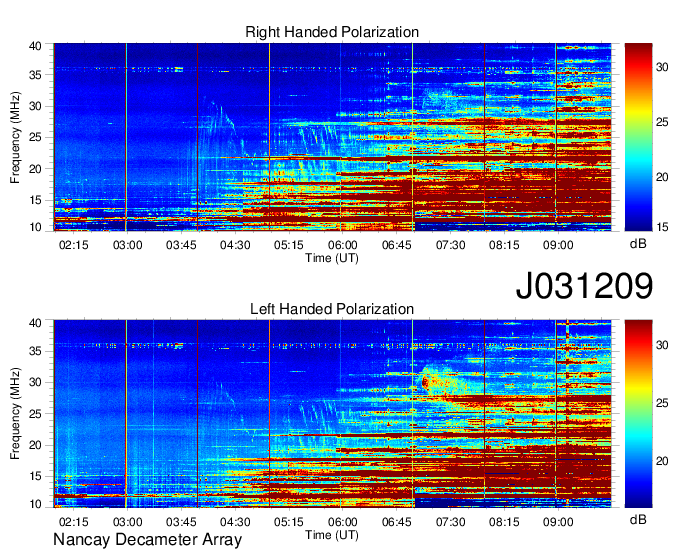Click Time (UT) label under Left Handed plot
Screen dimensions: 680x552
point(332,535)
